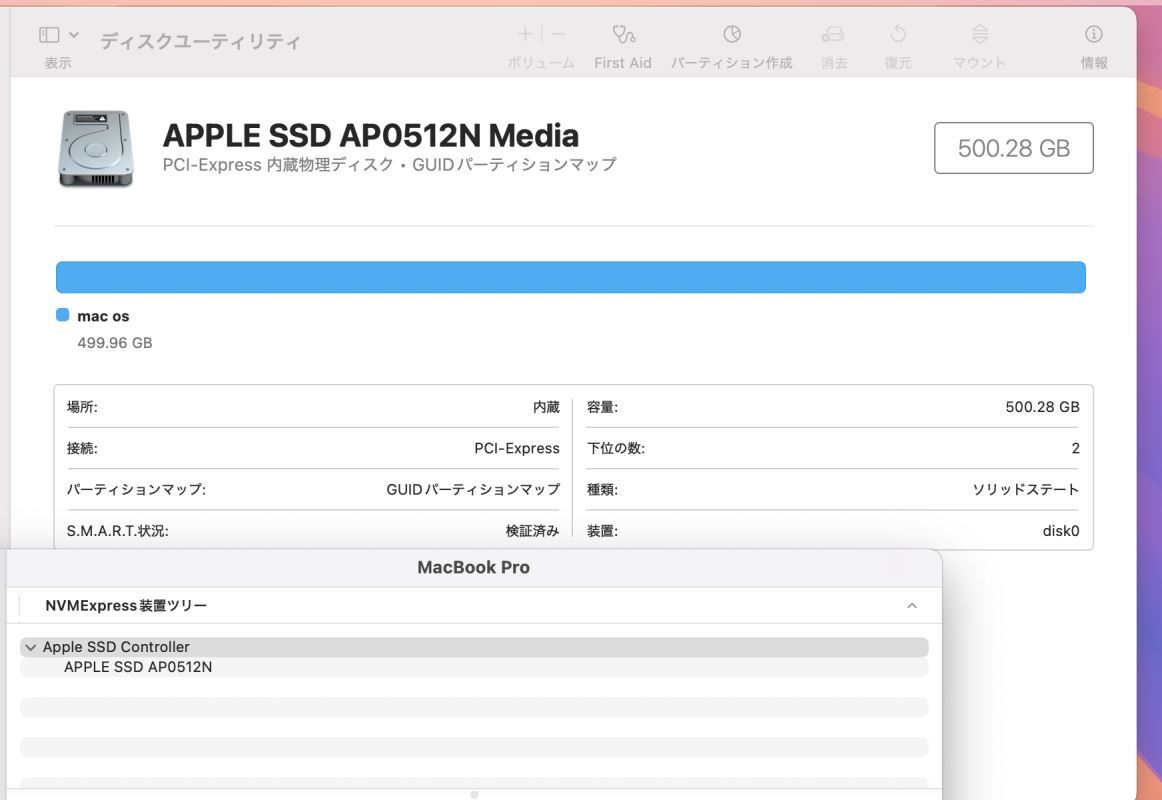Viewport: 1162px width, 800px height.
Task: Expand the view options chevron
Action: pyautogui.click(x=73, y=35)
